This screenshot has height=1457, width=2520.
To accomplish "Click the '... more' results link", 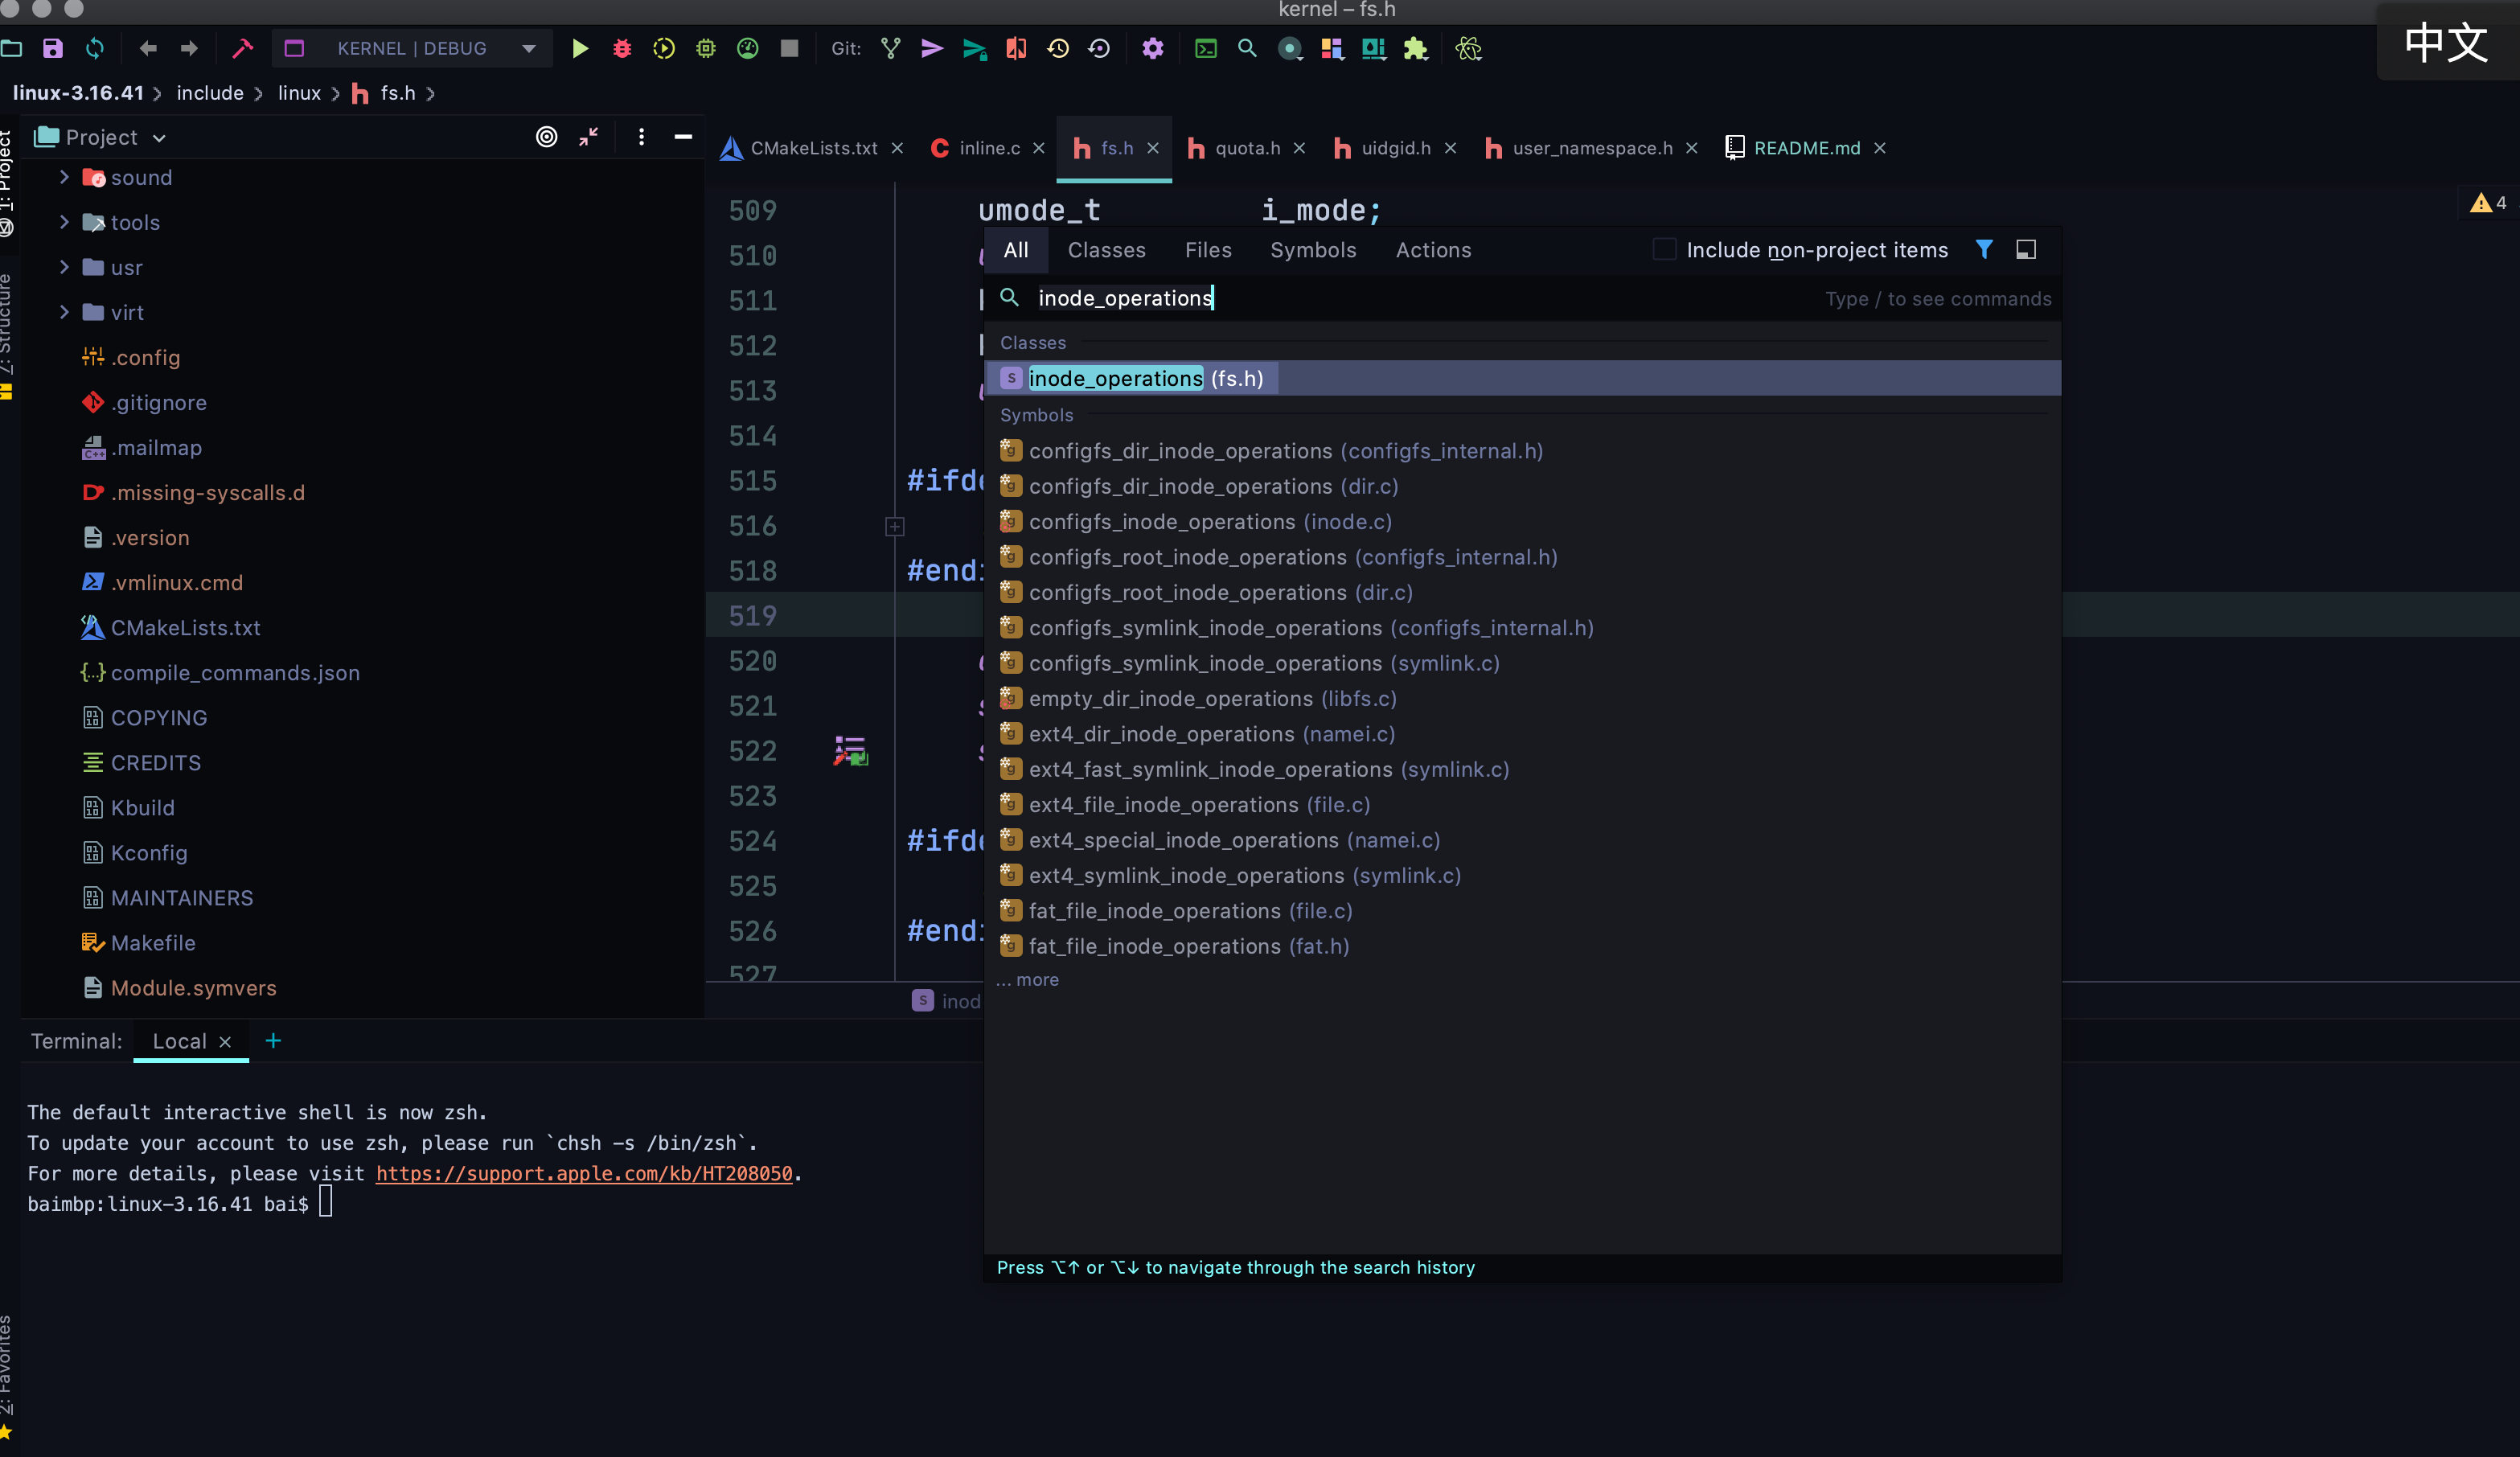I will (1029, 980).
